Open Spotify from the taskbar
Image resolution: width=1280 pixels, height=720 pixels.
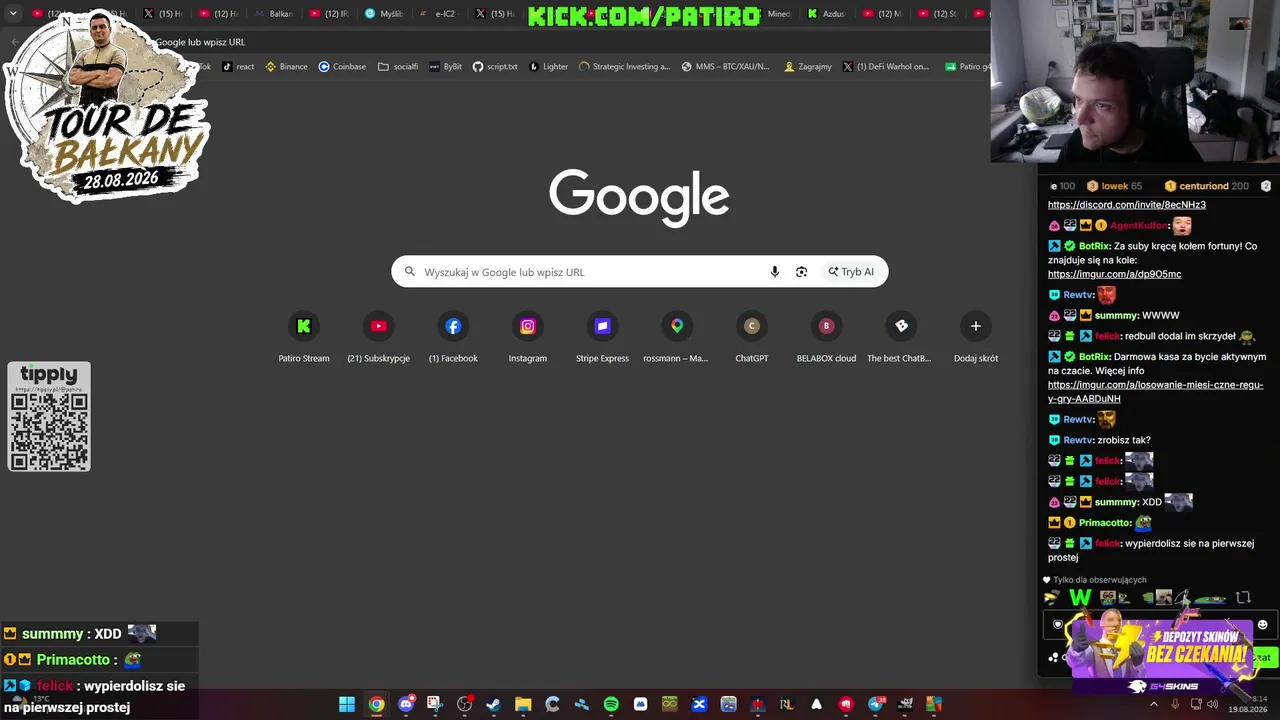point(611,705)
